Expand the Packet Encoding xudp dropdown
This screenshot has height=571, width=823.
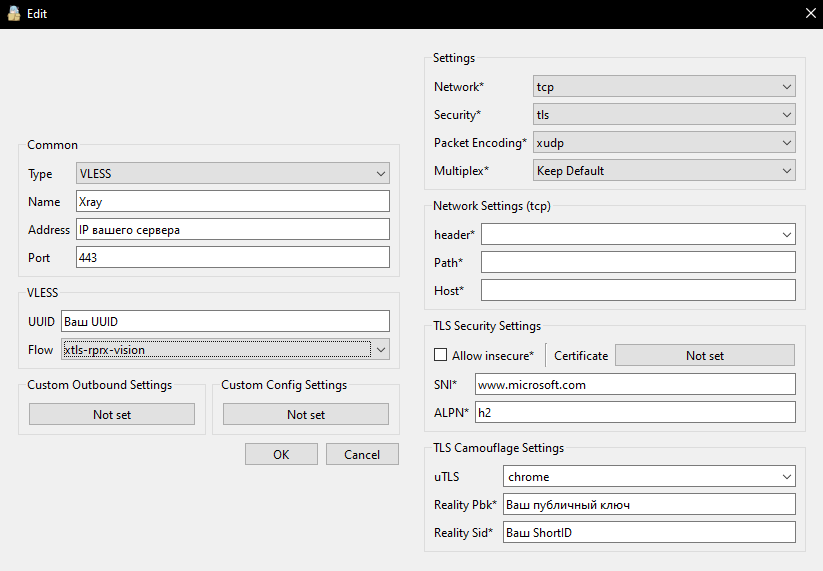click(664, 143)
